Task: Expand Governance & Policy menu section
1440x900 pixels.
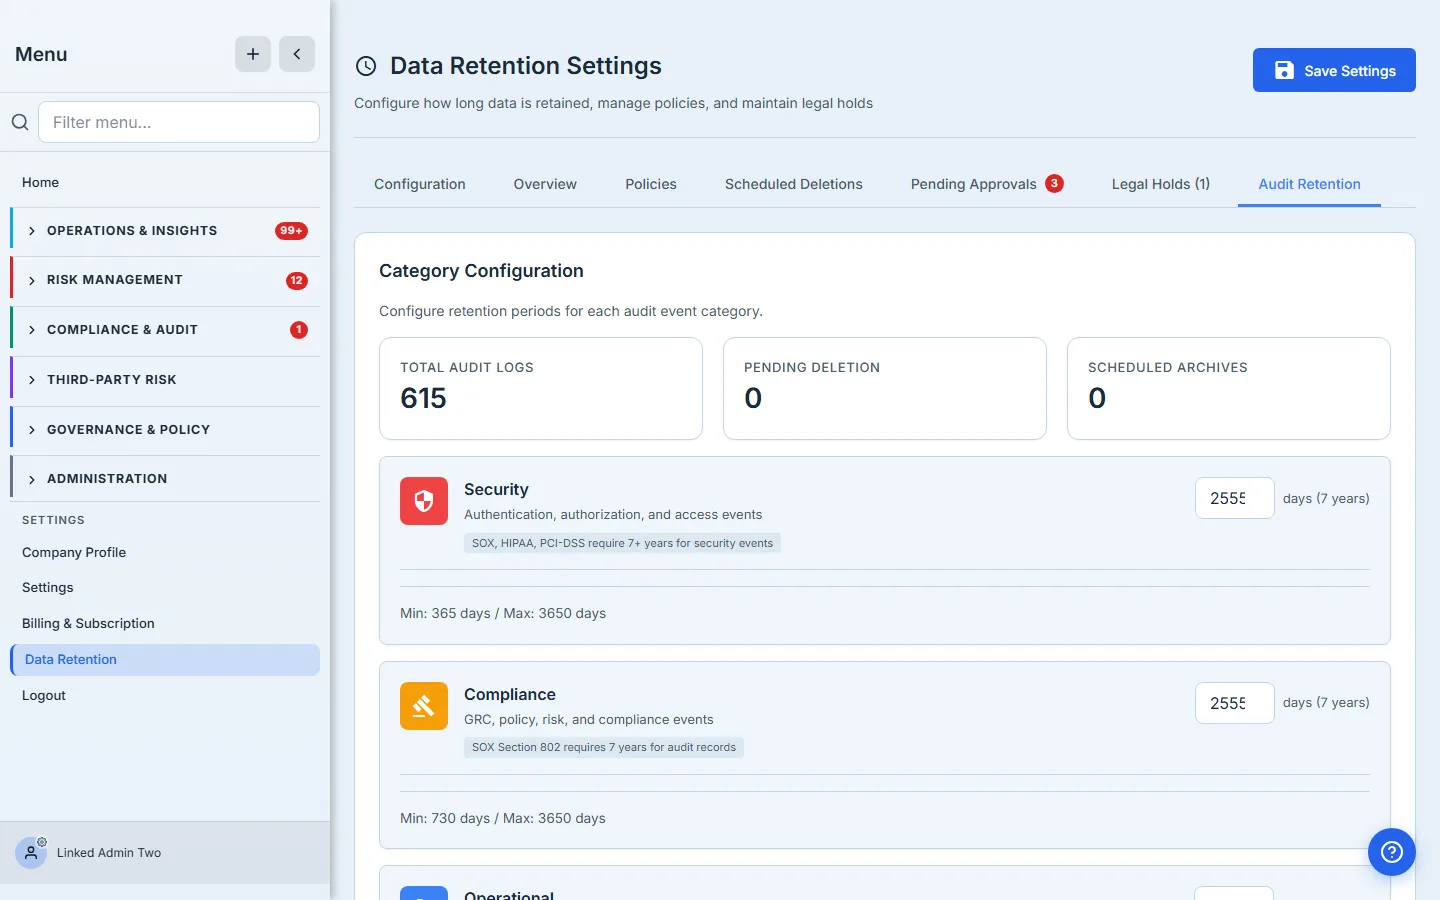Action: (165, 430)
